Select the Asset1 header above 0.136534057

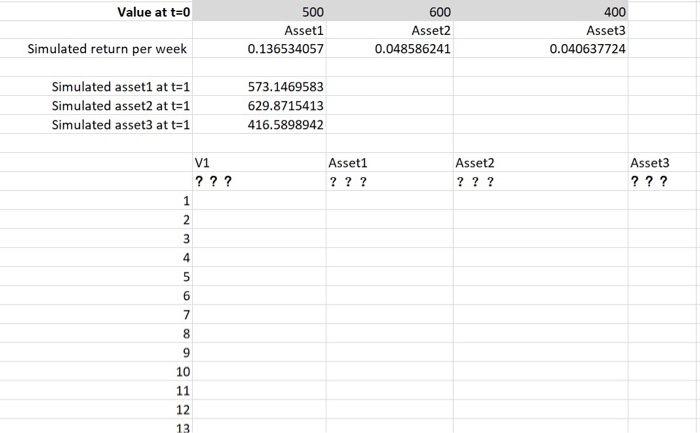pyautogui.click(x=259, y=30)
